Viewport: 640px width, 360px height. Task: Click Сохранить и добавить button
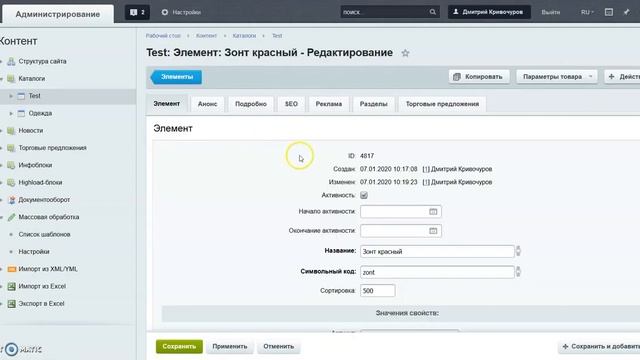pyautogui.click(x=599, y=346)
